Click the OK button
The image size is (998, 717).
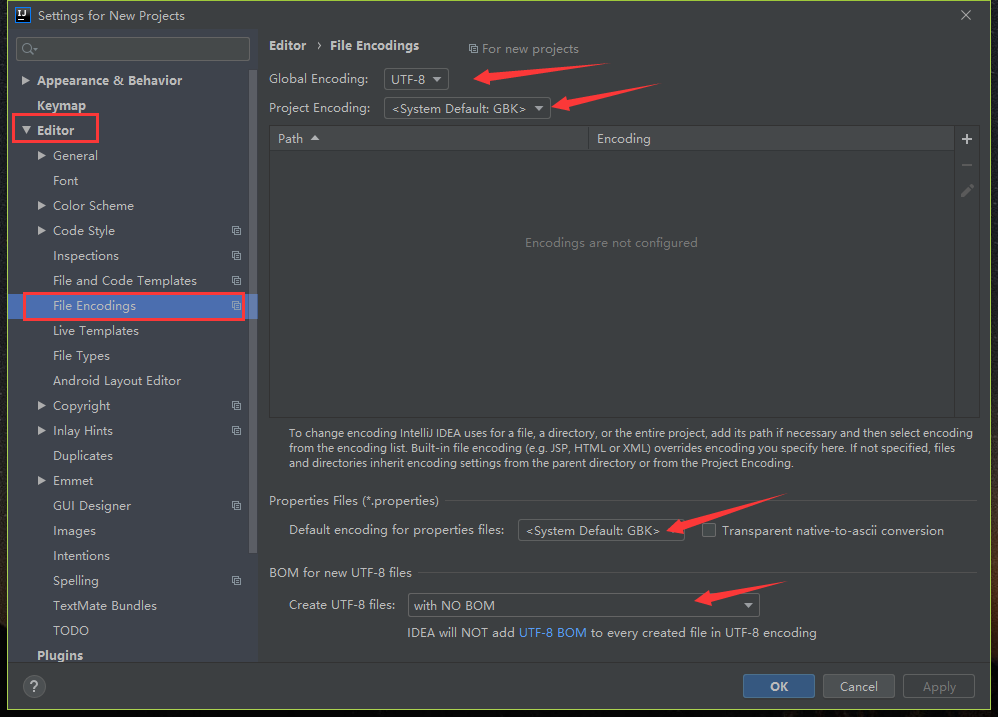[778, 686]
